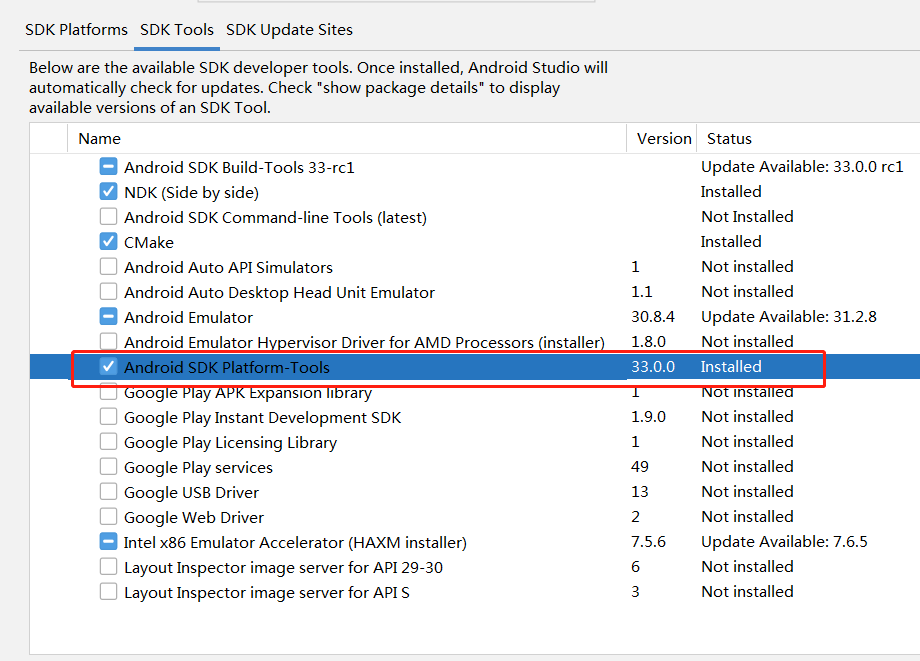Select the SDK Tools tab
Image resolution: width=920 pixels, height=661 pixels.
click(177, 29)
